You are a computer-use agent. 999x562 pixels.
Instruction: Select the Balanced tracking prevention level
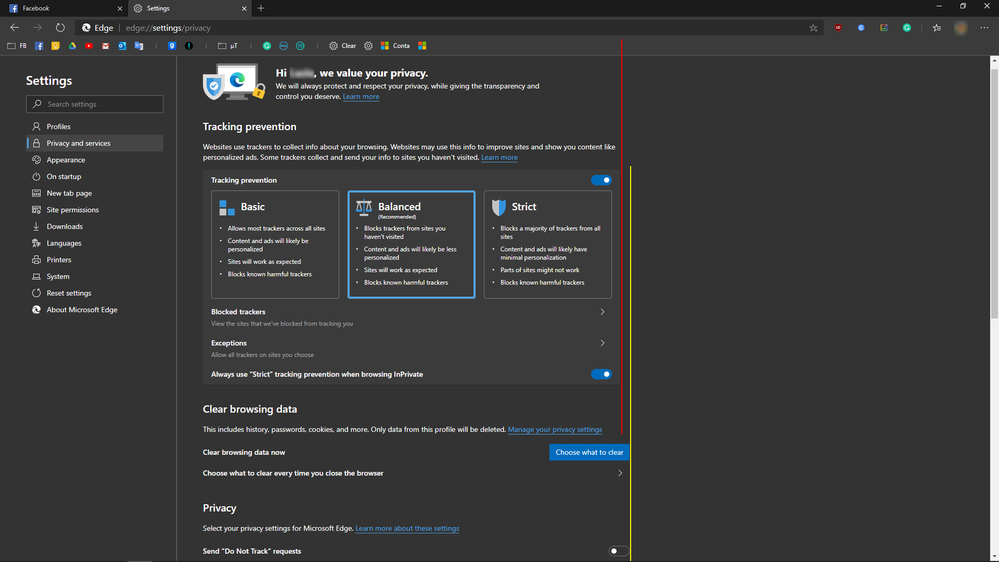(x=412, y=245)
